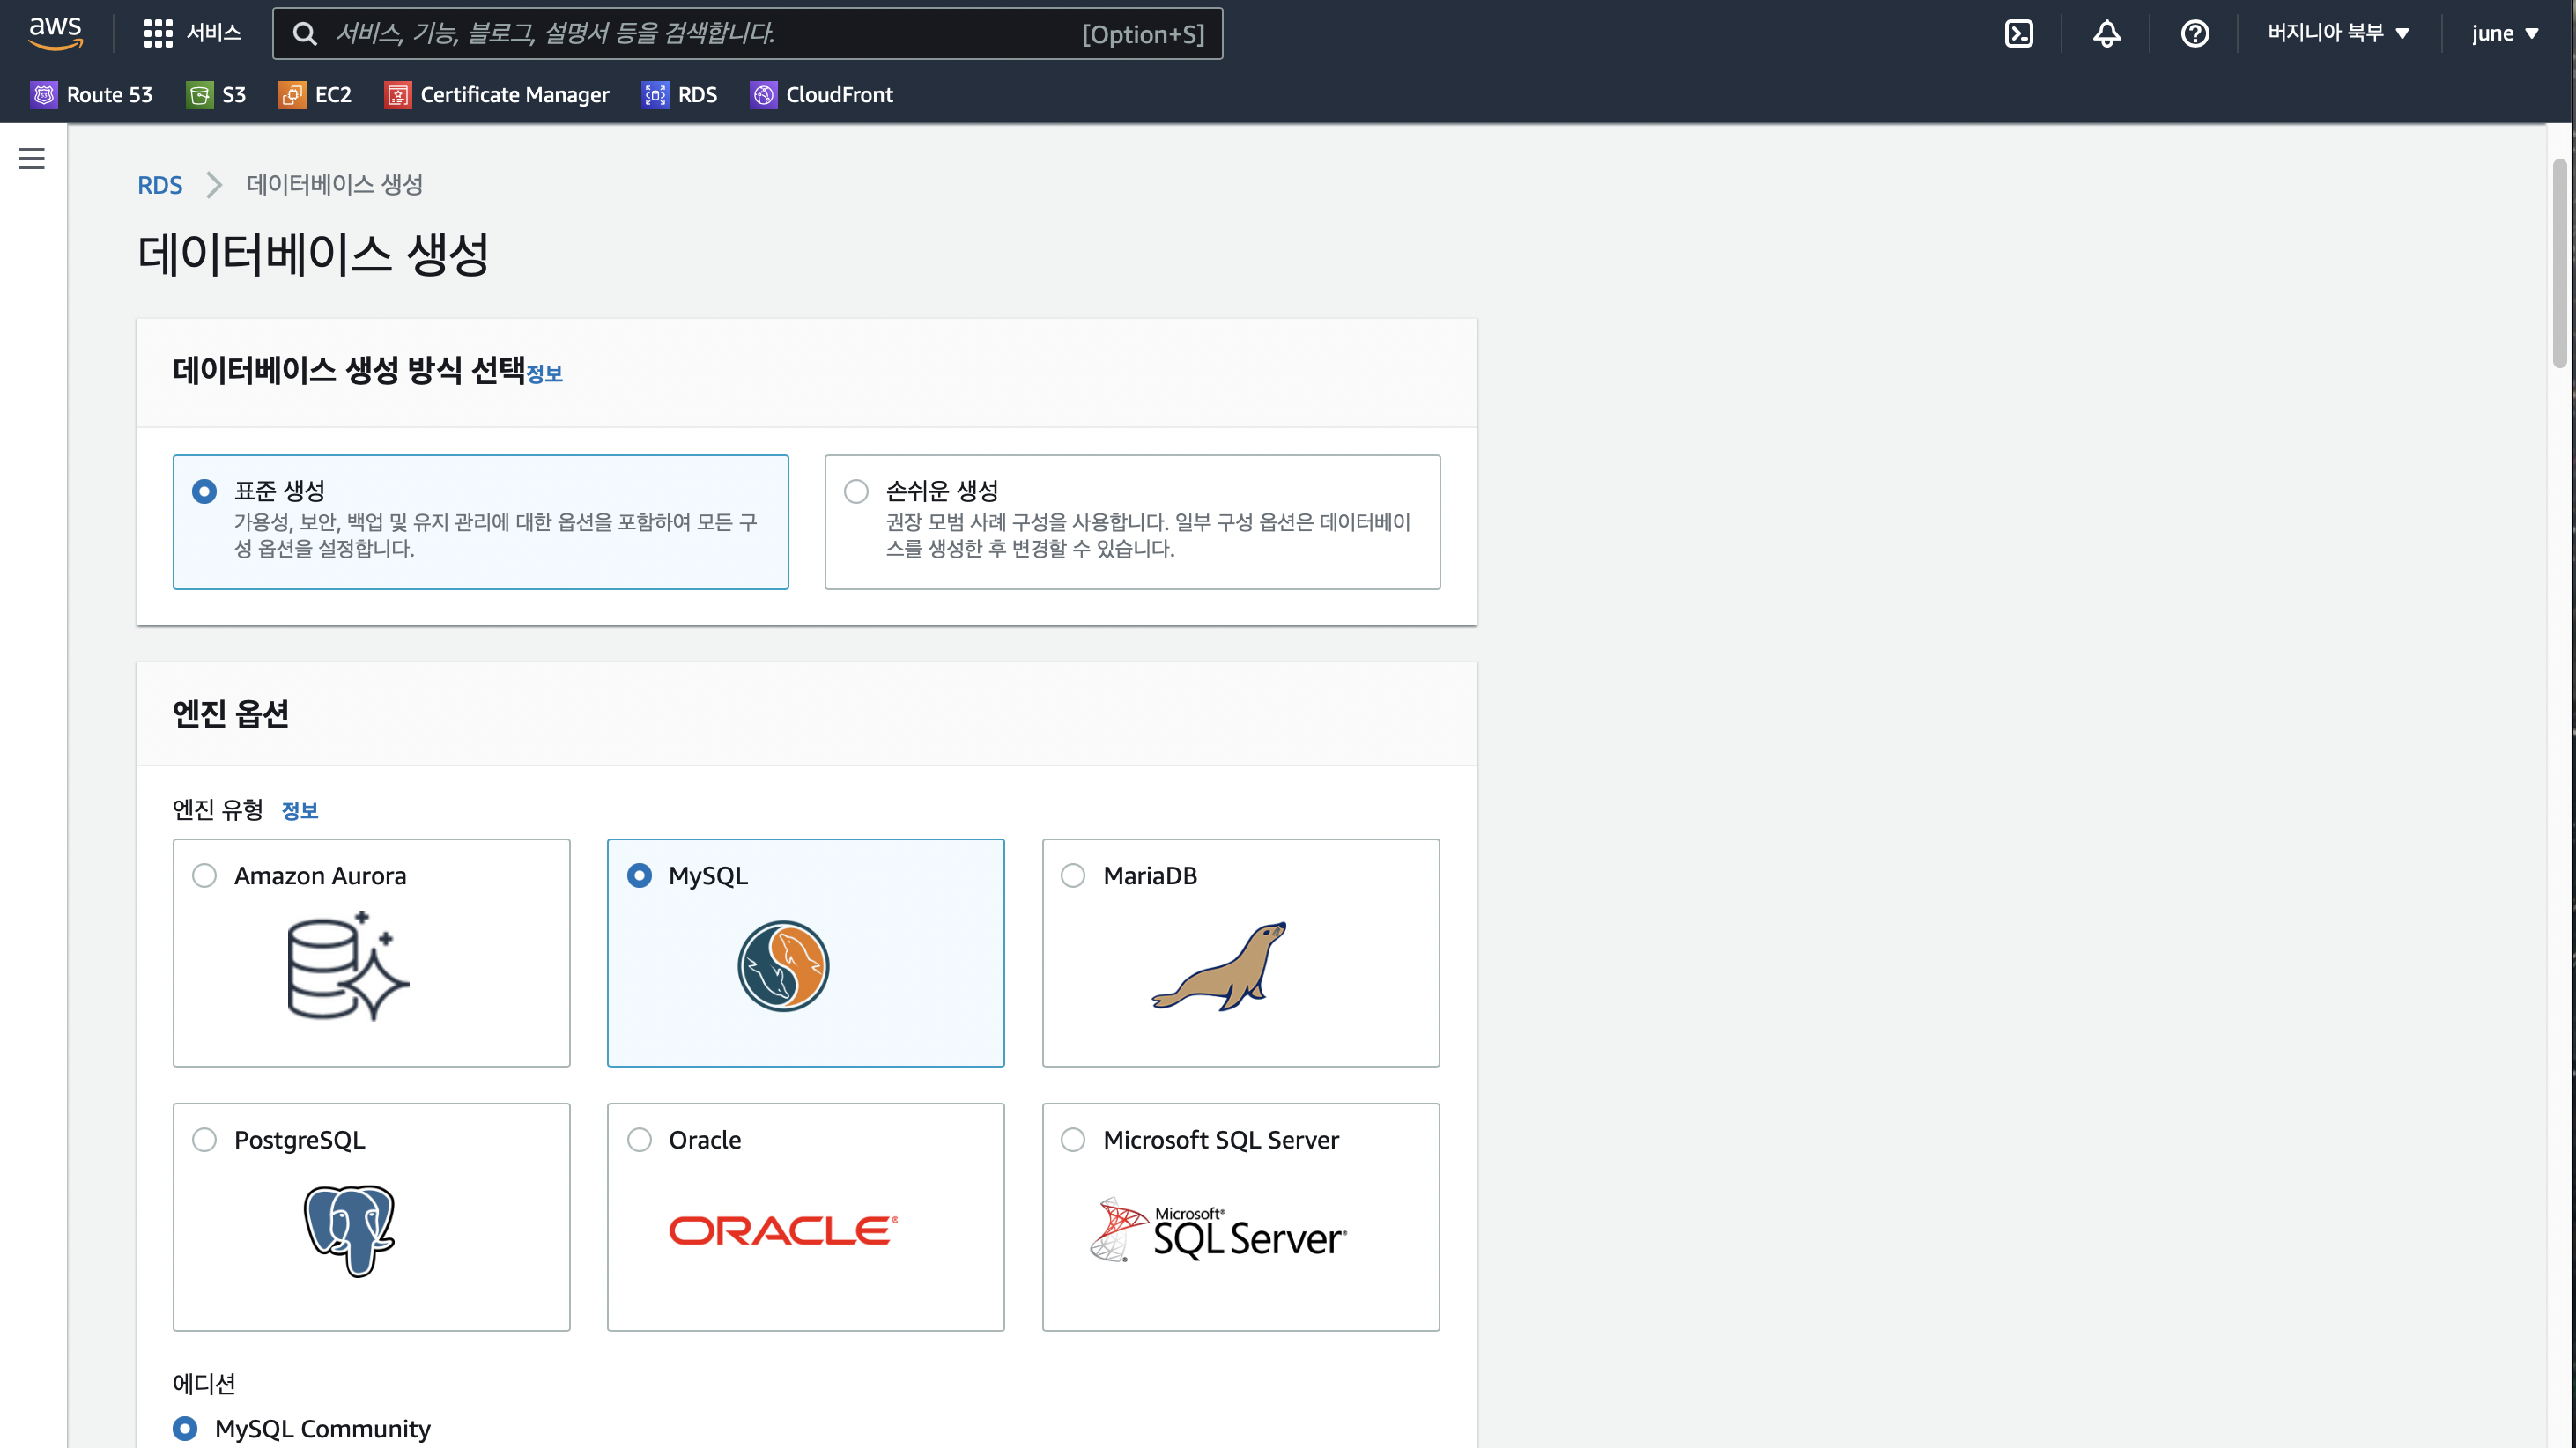
Task: Focus the AWS services search field
Action: (x=747, y=34)
